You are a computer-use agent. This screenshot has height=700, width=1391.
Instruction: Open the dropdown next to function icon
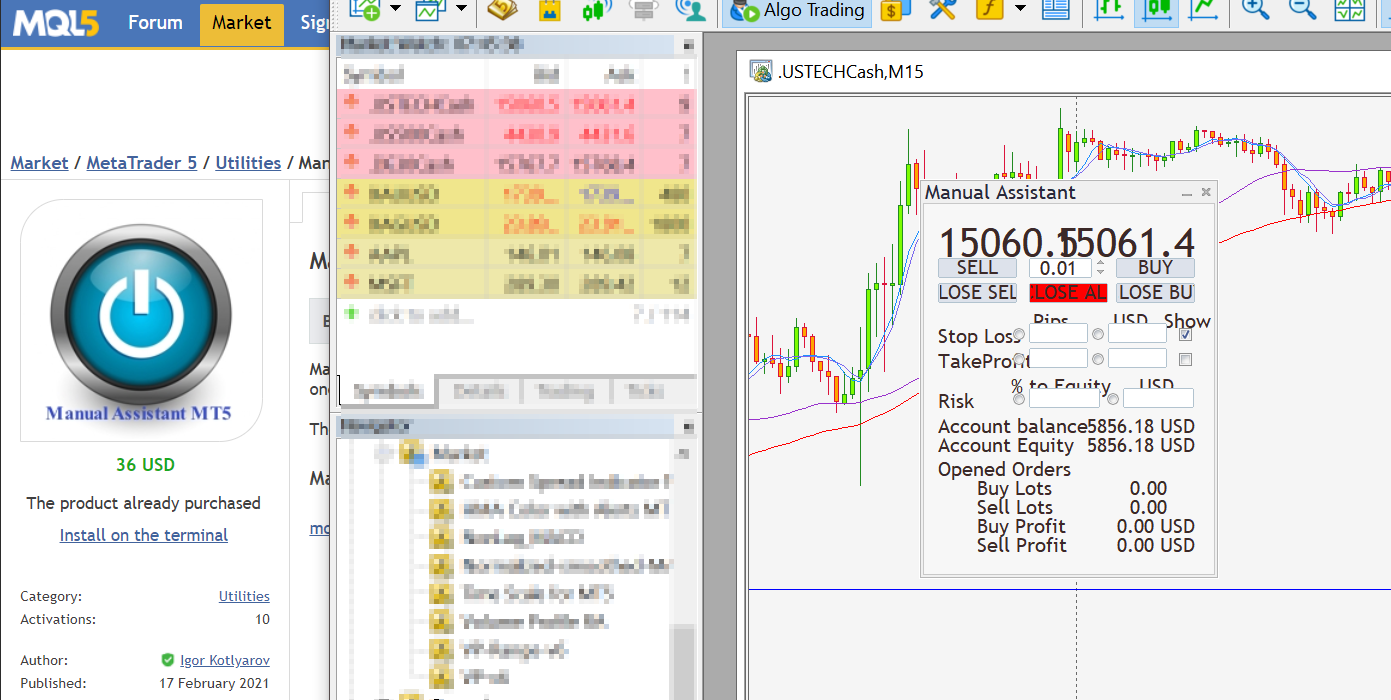[x=1020, y=10]
